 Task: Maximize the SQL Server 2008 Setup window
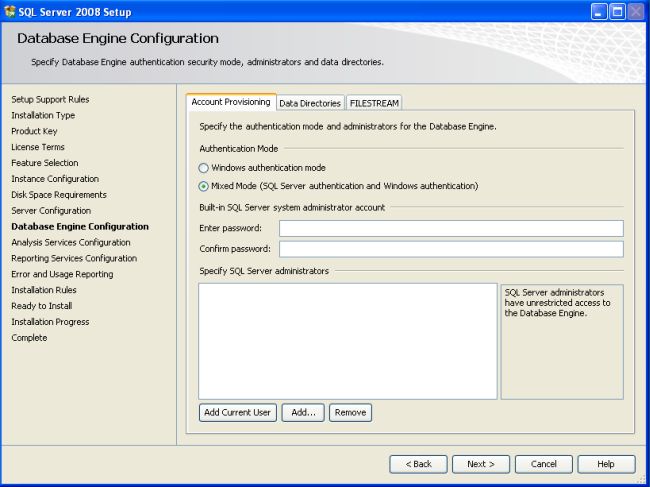click(617, 12)
